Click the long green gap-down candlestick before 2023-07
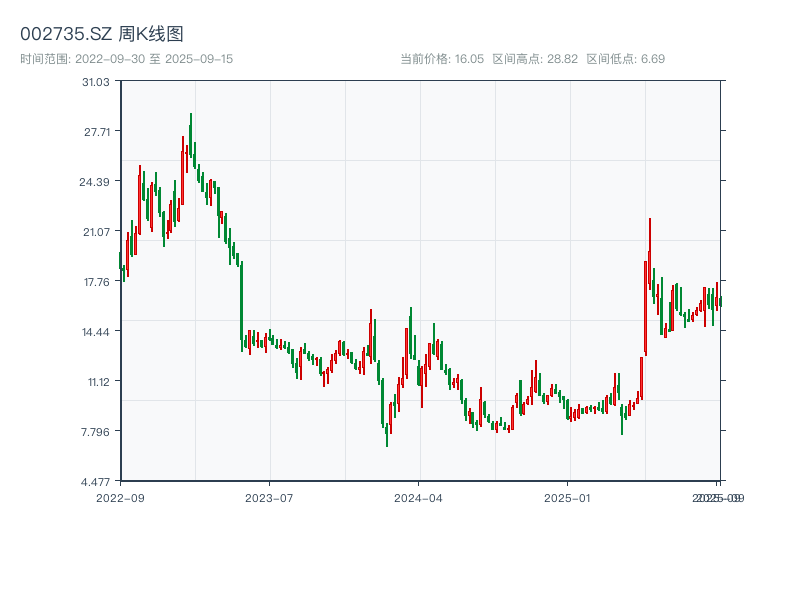The height and width of the screenshot is (600, 800). click(241, 306)
